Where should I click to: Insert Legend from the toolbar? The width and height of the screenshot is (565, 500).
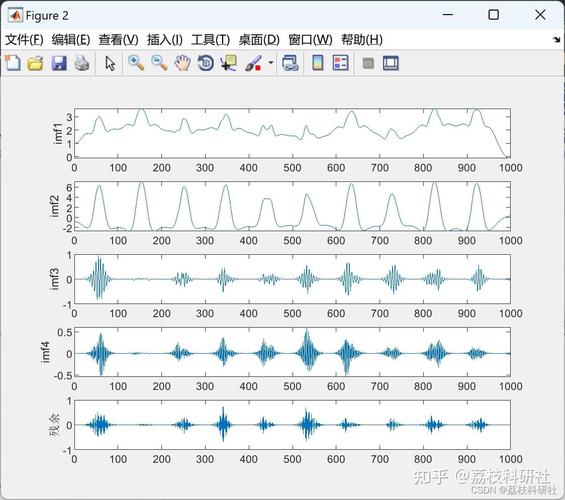pyautogui.click(x=340, y=63)
